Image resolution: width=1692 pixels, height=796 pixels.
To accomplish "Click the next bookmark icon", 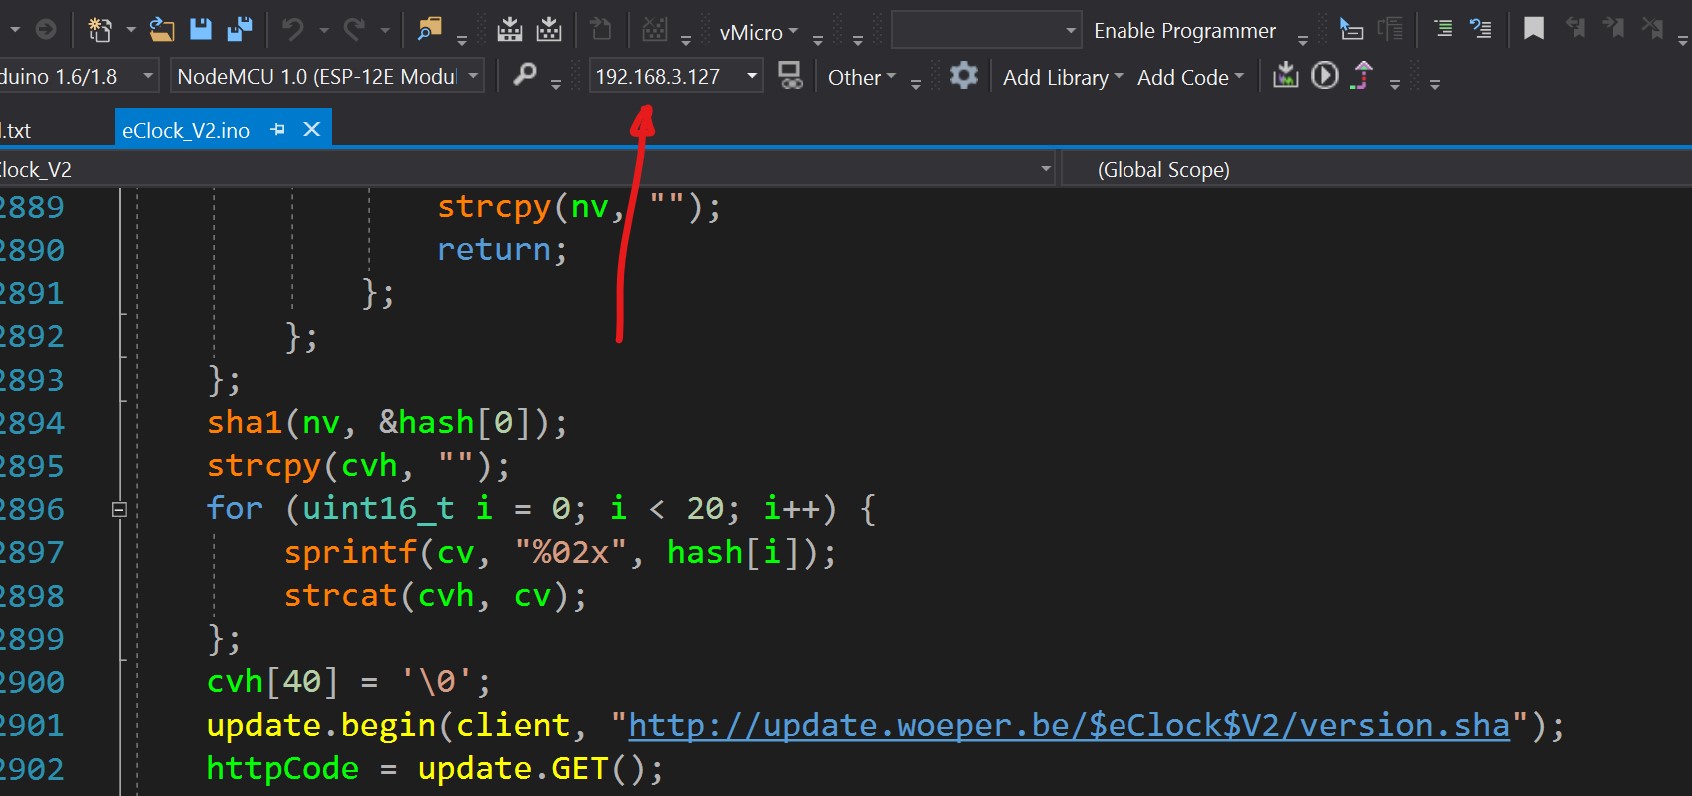I will tap(1613, 29).
